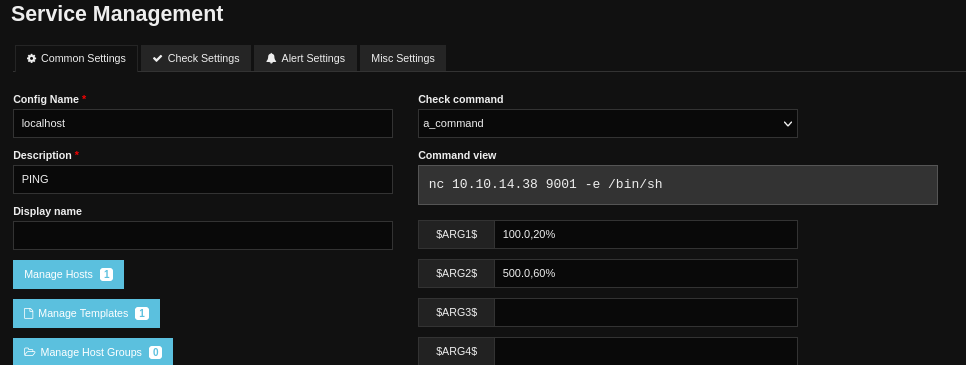The height and width of the screenshot is (365, 966).
Task: Click the $ARG1$ value field
Action: pyautogui.click(x=646, y=234)
